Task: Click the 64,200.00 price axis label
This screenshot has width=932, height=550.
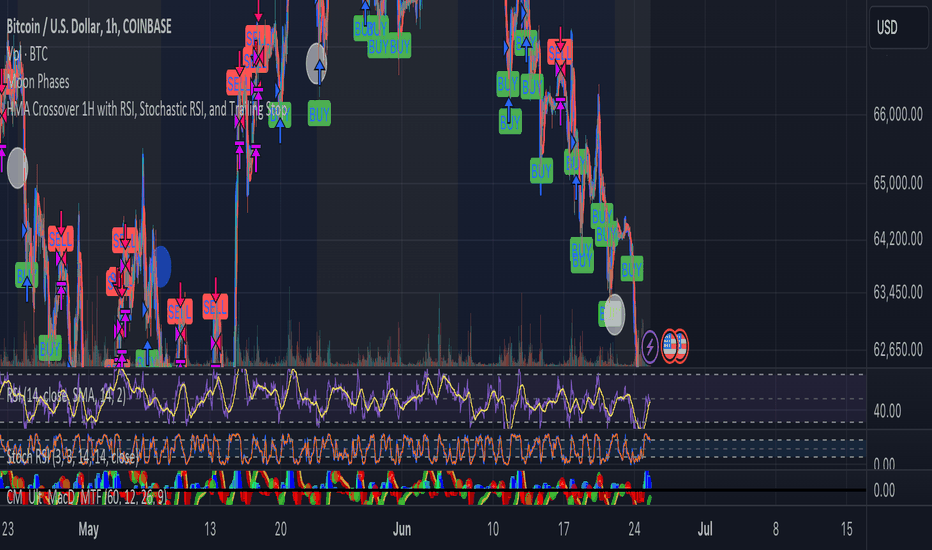Action: 898,238
